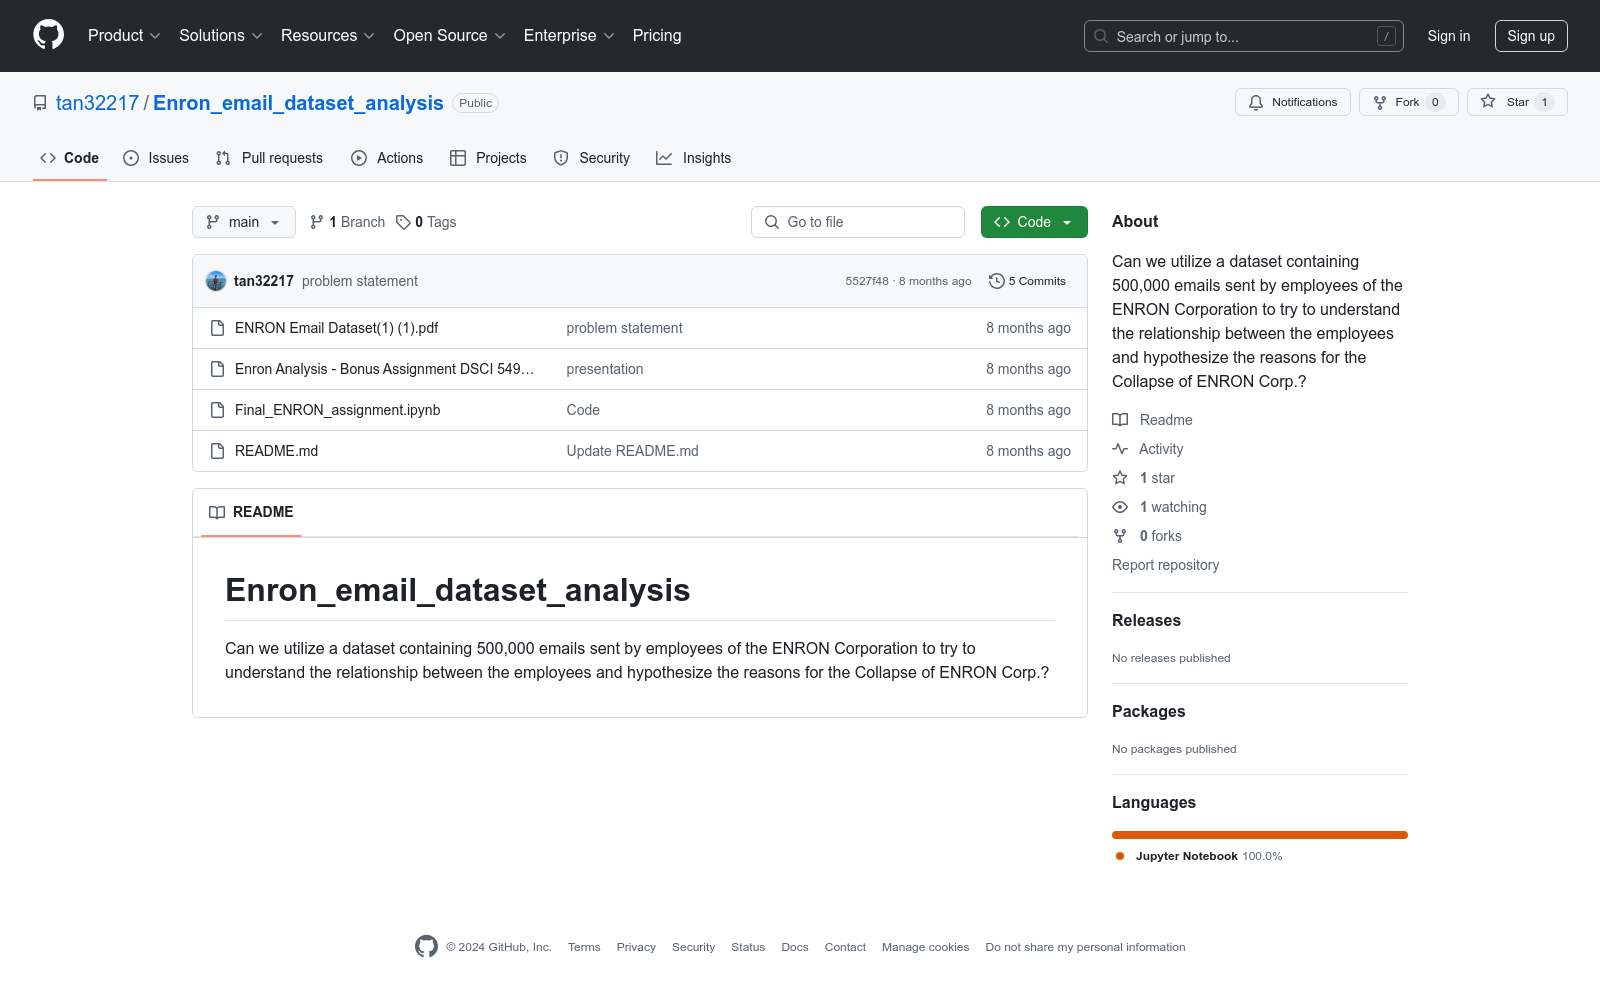Click 'Do not share my personal information'
Screen dimensions: 1600x1000
pos(1085,947)
